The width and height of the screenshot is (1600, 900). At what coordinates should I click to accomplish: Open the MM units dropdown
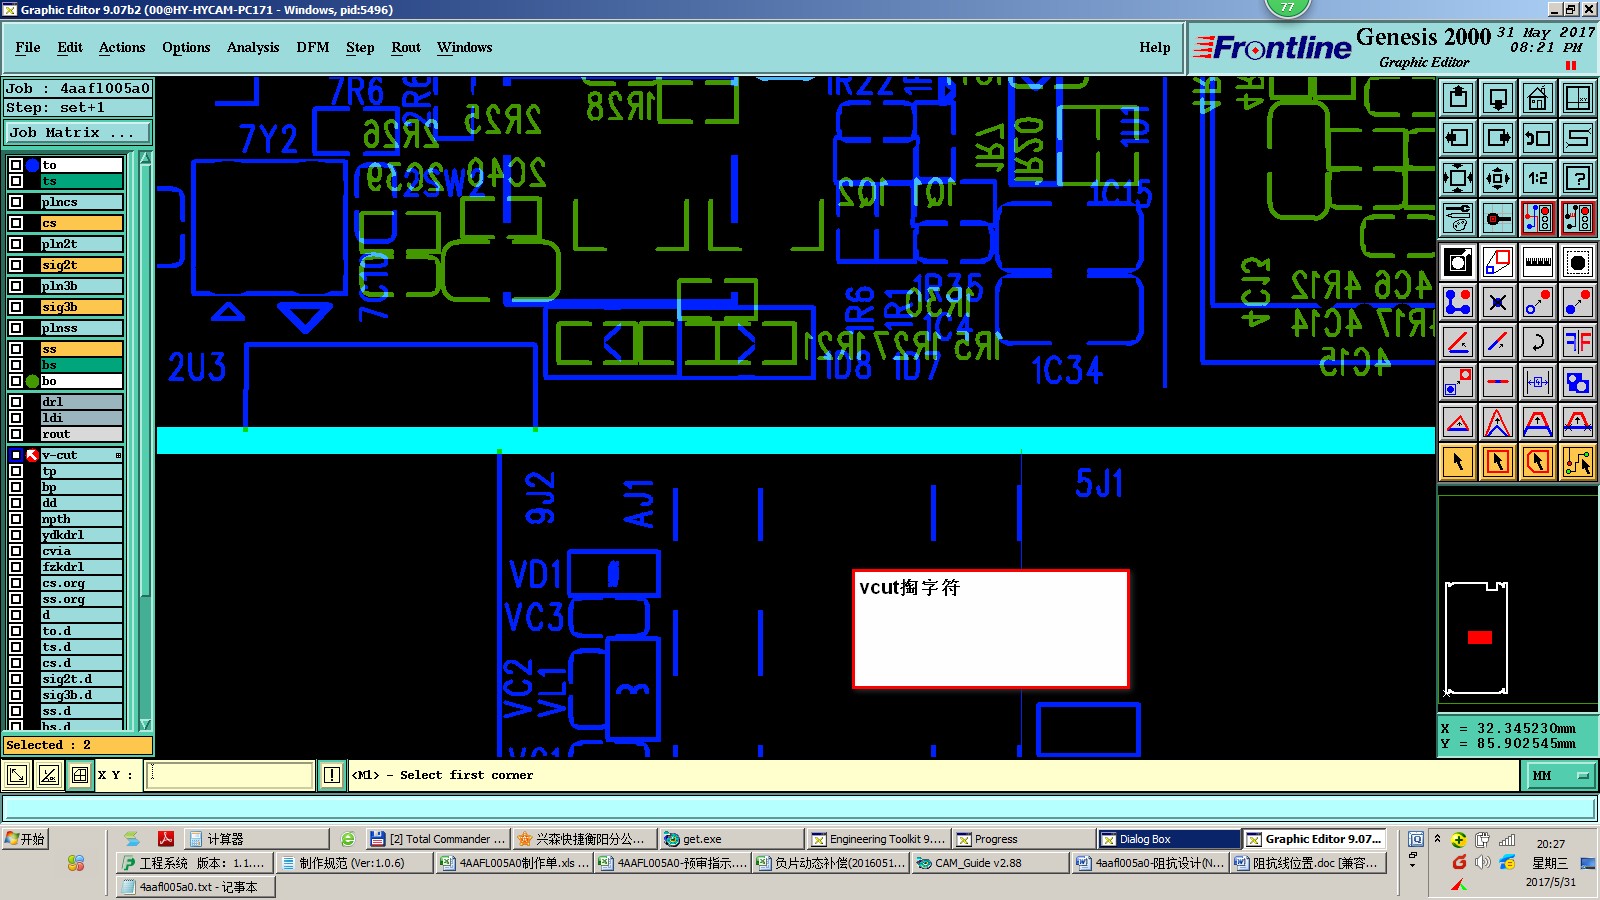point(1559,775)
